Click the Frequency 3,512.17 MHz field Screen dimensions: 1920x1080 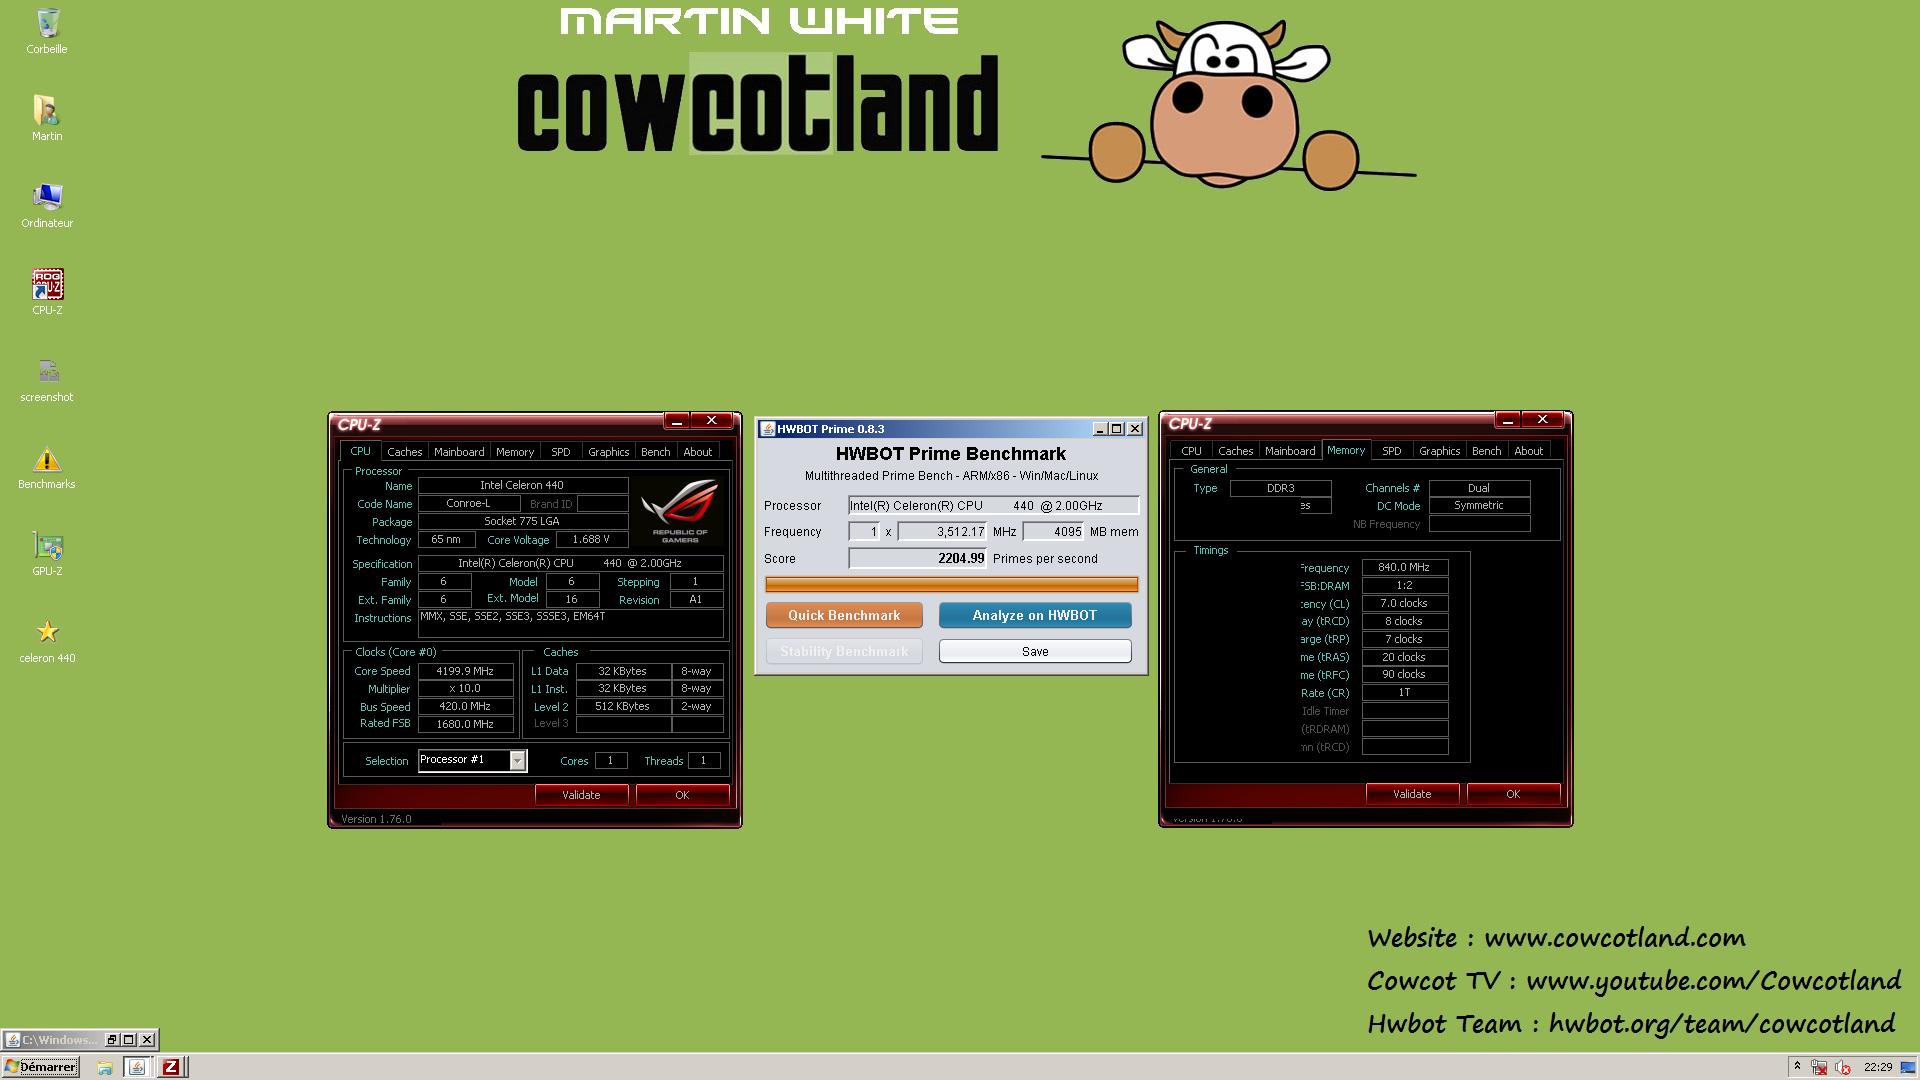click(x=942, y=532)
